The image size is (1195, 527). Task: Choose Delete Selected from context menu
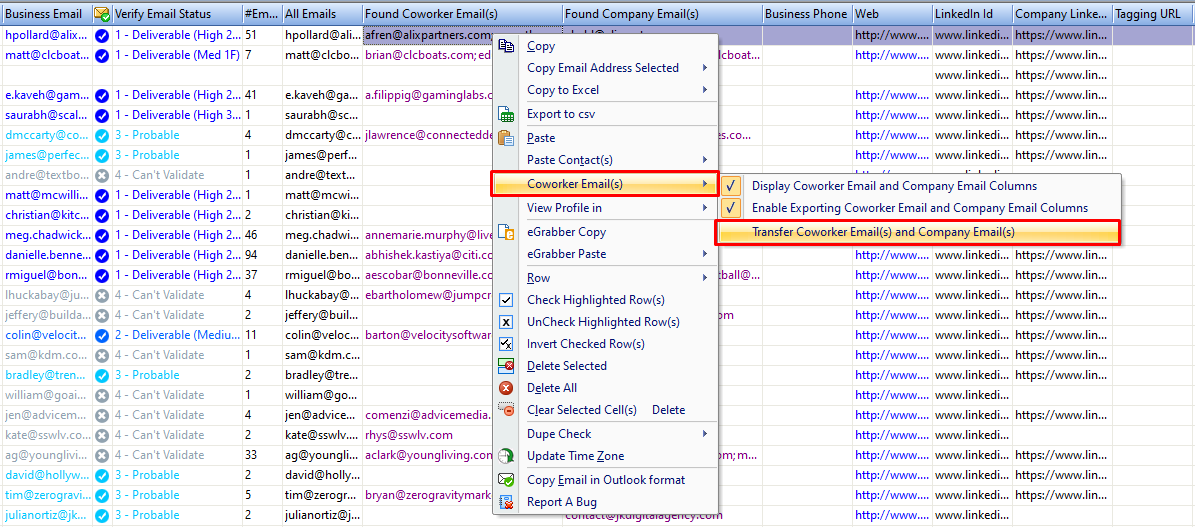click(x=567, y=366)
